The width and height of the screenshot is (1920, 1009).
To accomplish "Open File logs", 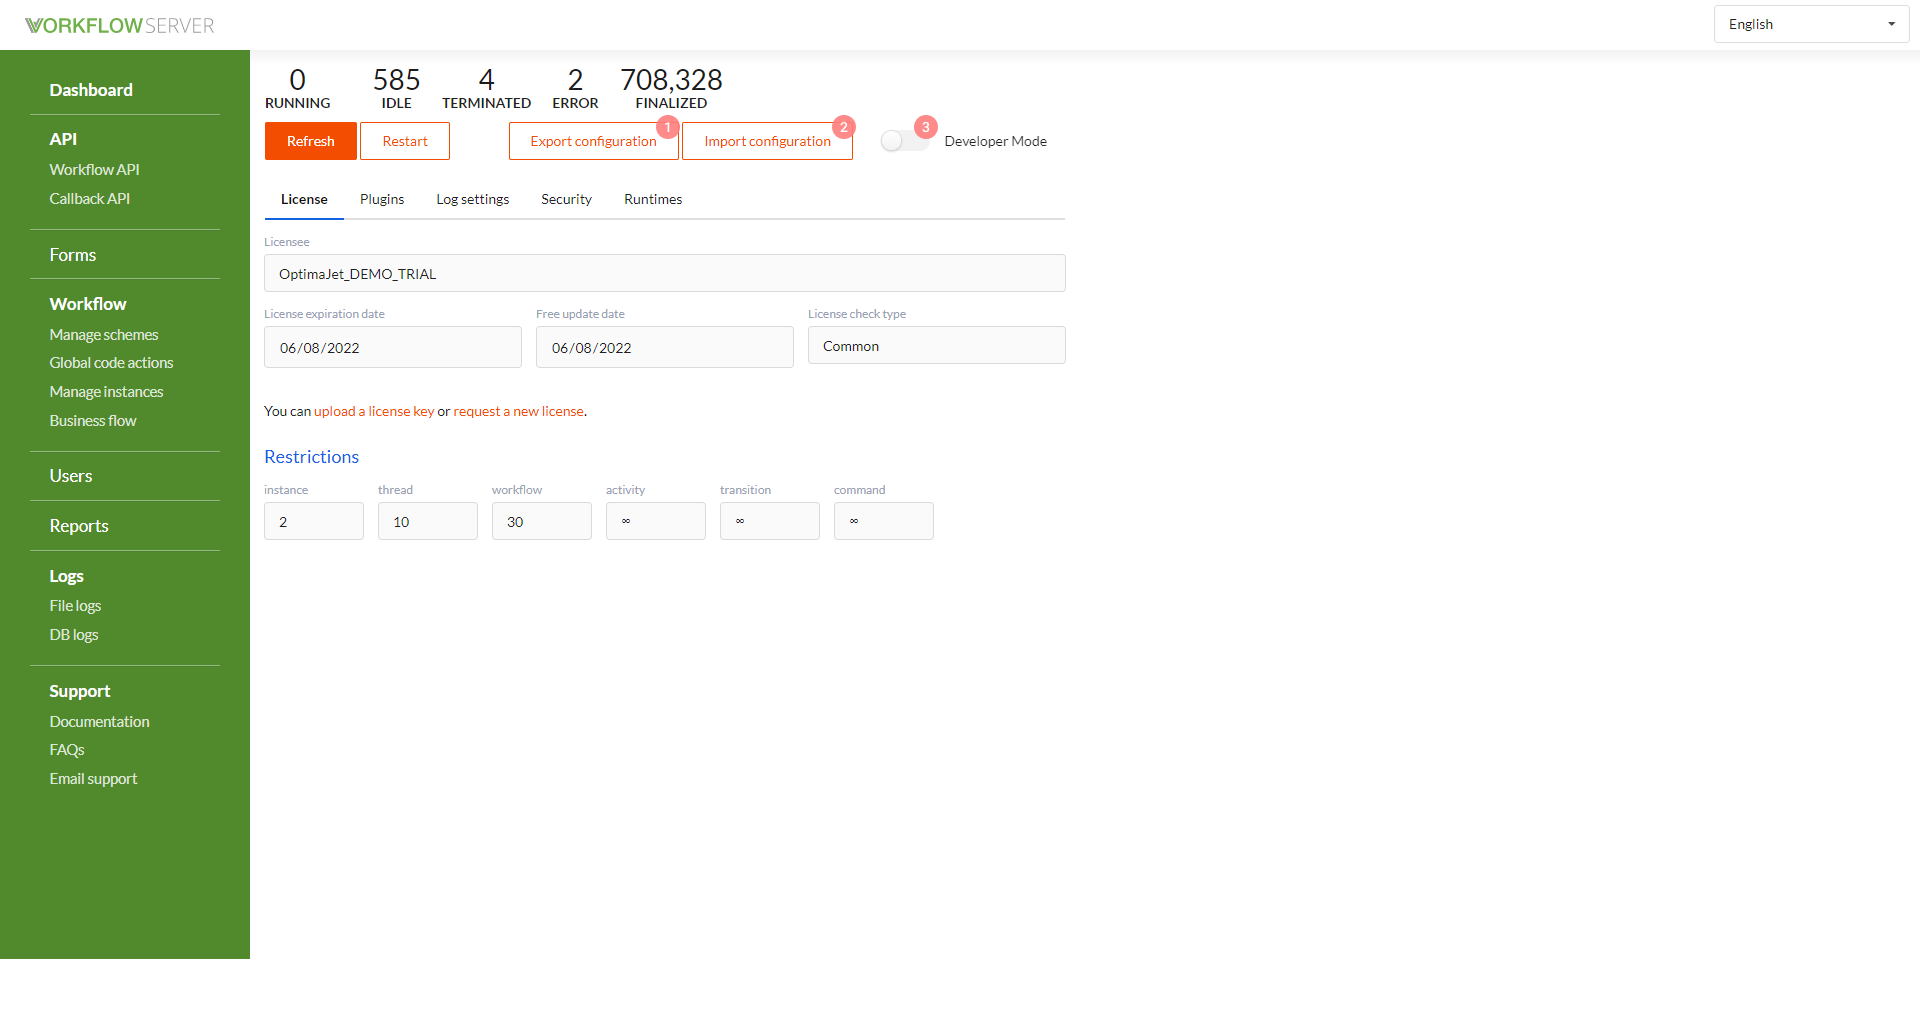I will point(76,606).
